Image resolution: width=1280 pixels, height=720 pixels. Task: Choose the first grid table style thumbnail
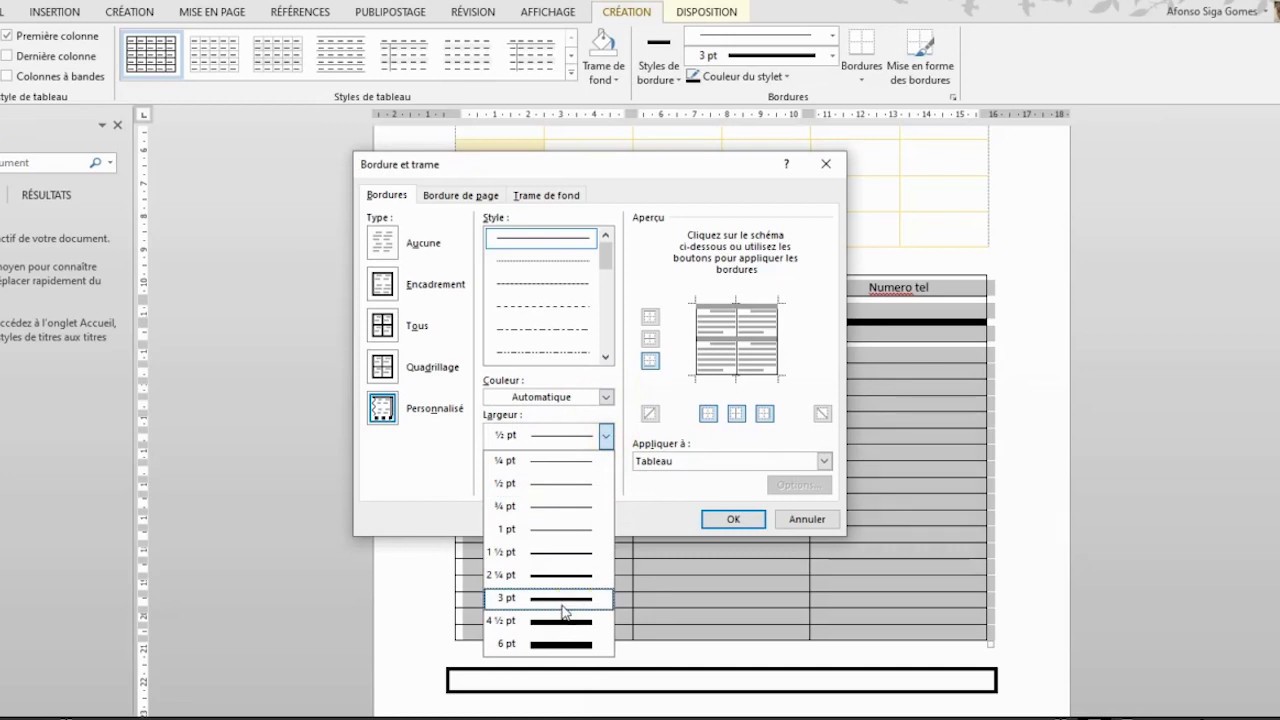(151, 54)
